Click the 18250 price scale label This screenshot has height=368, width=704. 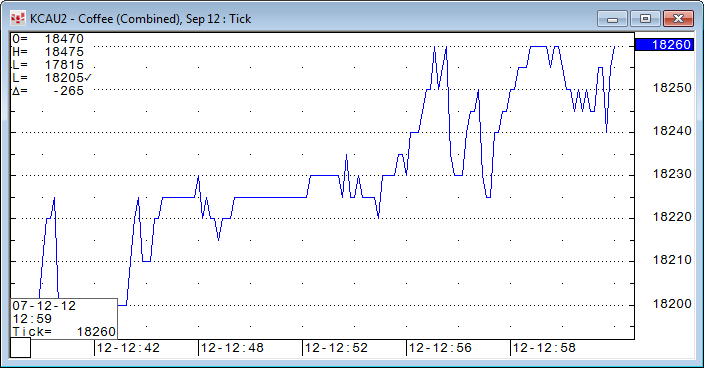(672, 88)
